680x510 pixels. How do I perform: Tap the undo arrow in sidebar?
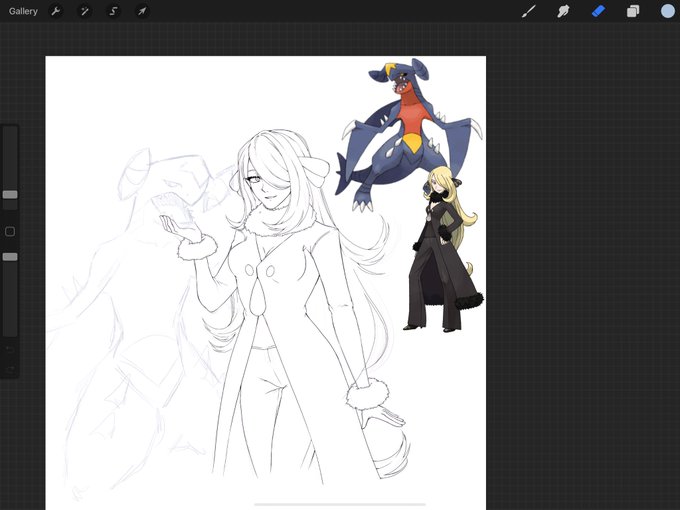pyautogui.click(x=10, y=349)
